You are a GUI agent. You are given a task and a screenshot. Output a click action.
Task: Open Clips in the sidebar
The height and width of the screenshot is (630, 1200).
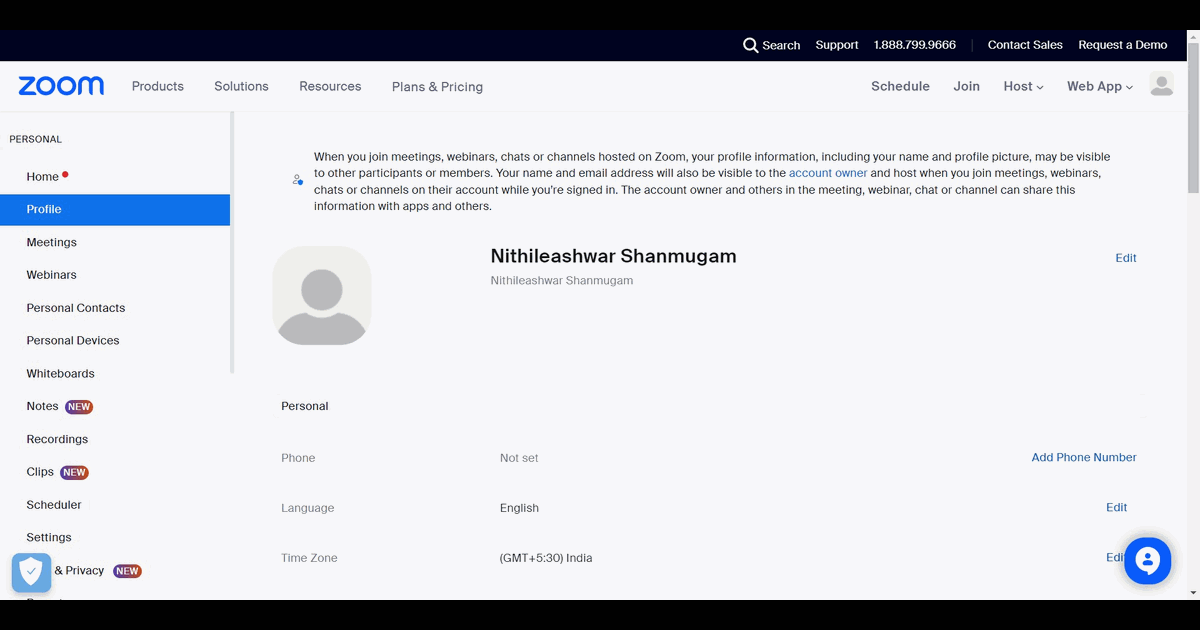40,472
